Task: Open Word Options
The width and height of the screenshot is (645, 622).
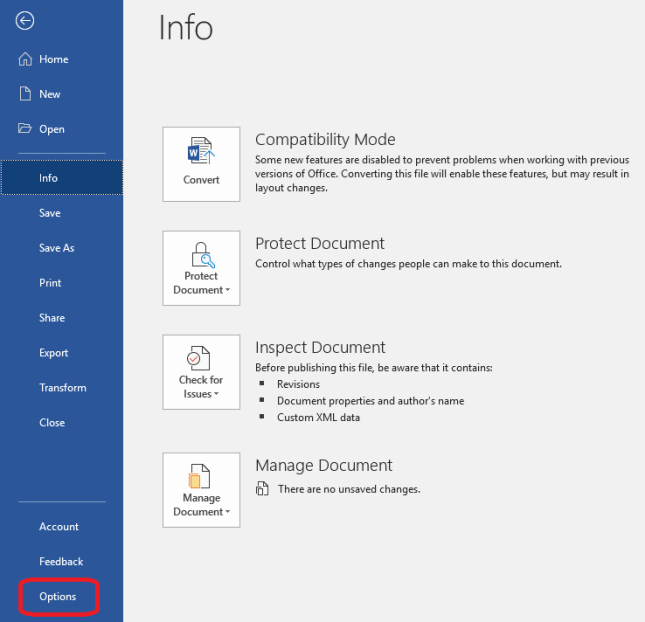Action: (x=58, y=597)
